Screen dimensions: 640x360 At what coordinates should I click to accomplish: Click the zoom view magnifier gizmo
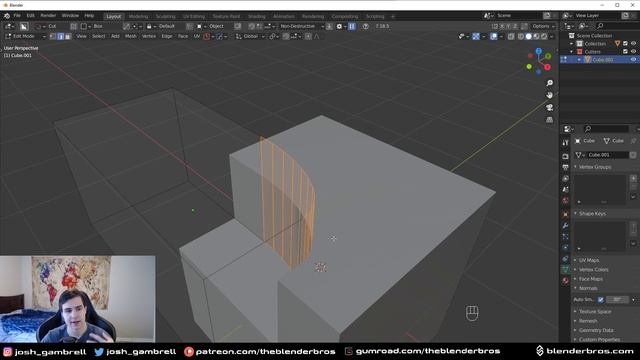click(549, 83)
